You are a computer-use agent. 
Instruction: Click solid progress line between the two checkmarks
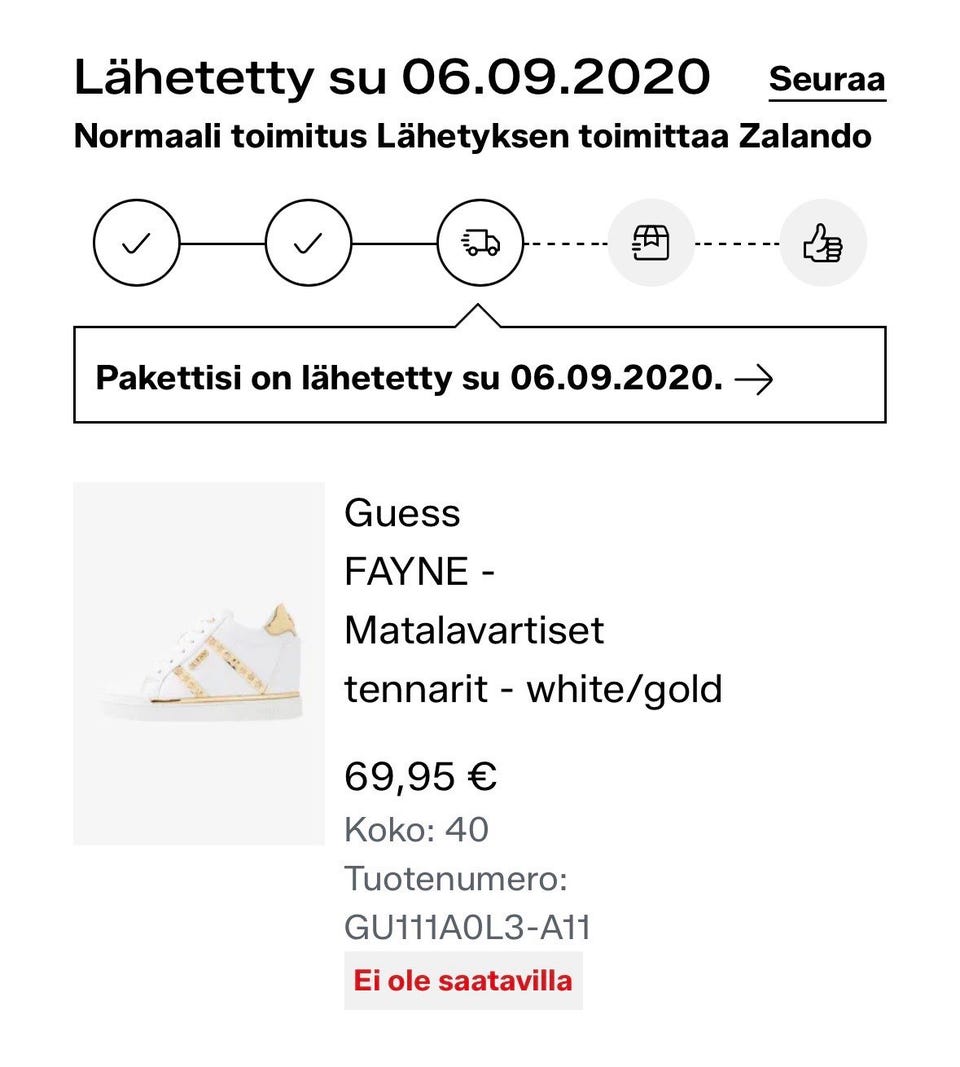(222, 243)
